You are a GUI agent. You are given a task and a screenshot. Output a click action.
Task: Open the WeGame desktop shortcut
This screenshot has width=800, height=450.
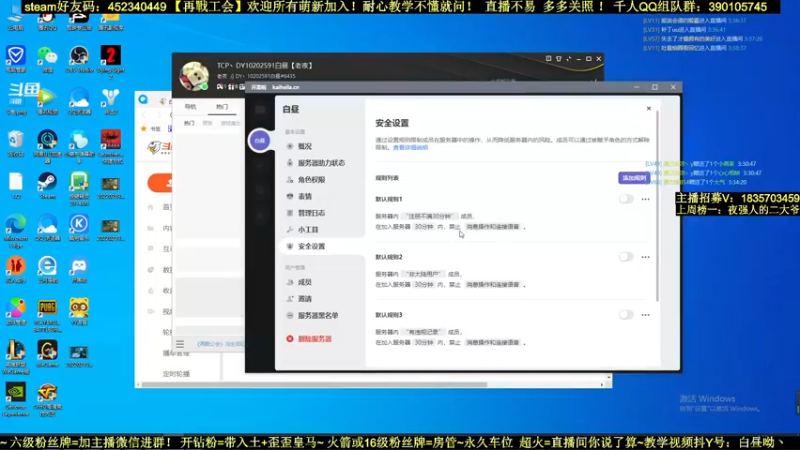coord(47,354)
